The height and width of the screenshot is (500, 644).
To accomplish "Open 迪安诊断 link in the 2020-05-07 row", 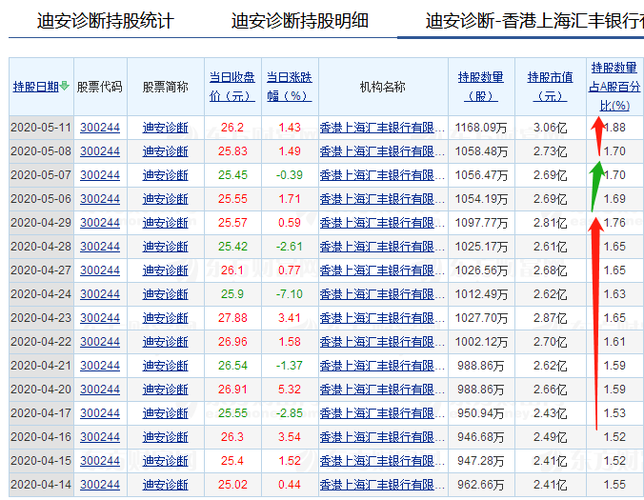I will [x=165, y=175].
